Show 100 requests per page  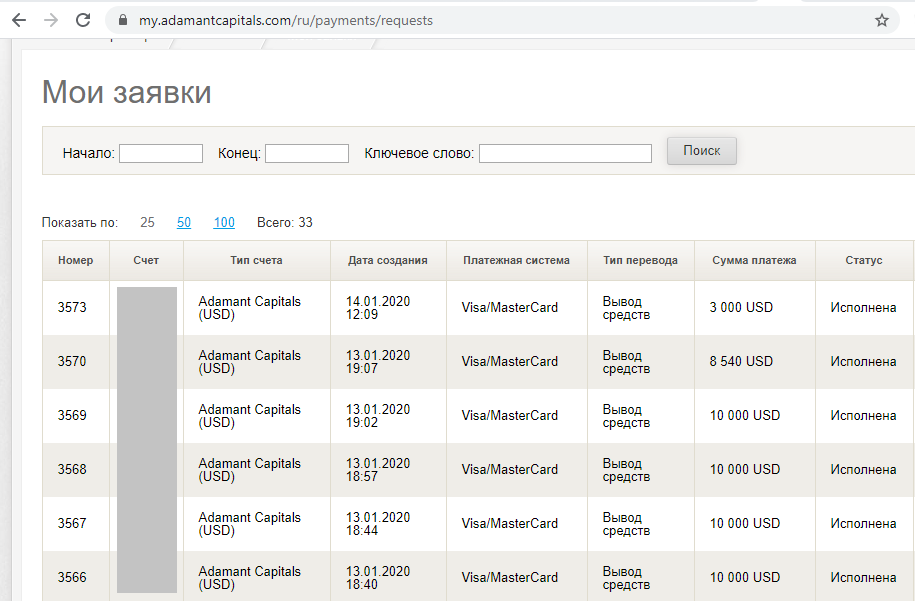[x=224, y=222]
